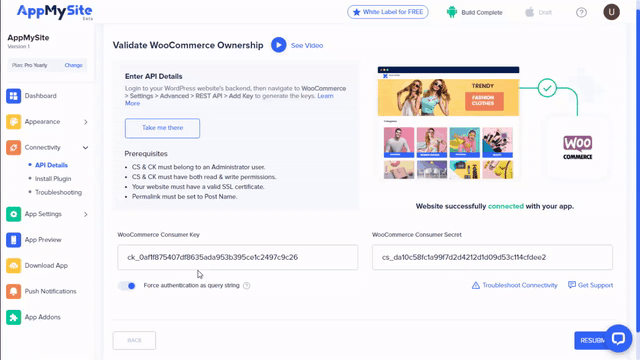640x360 pixels.
Task: Click the See Video link
Action: [x=307, y=45]
